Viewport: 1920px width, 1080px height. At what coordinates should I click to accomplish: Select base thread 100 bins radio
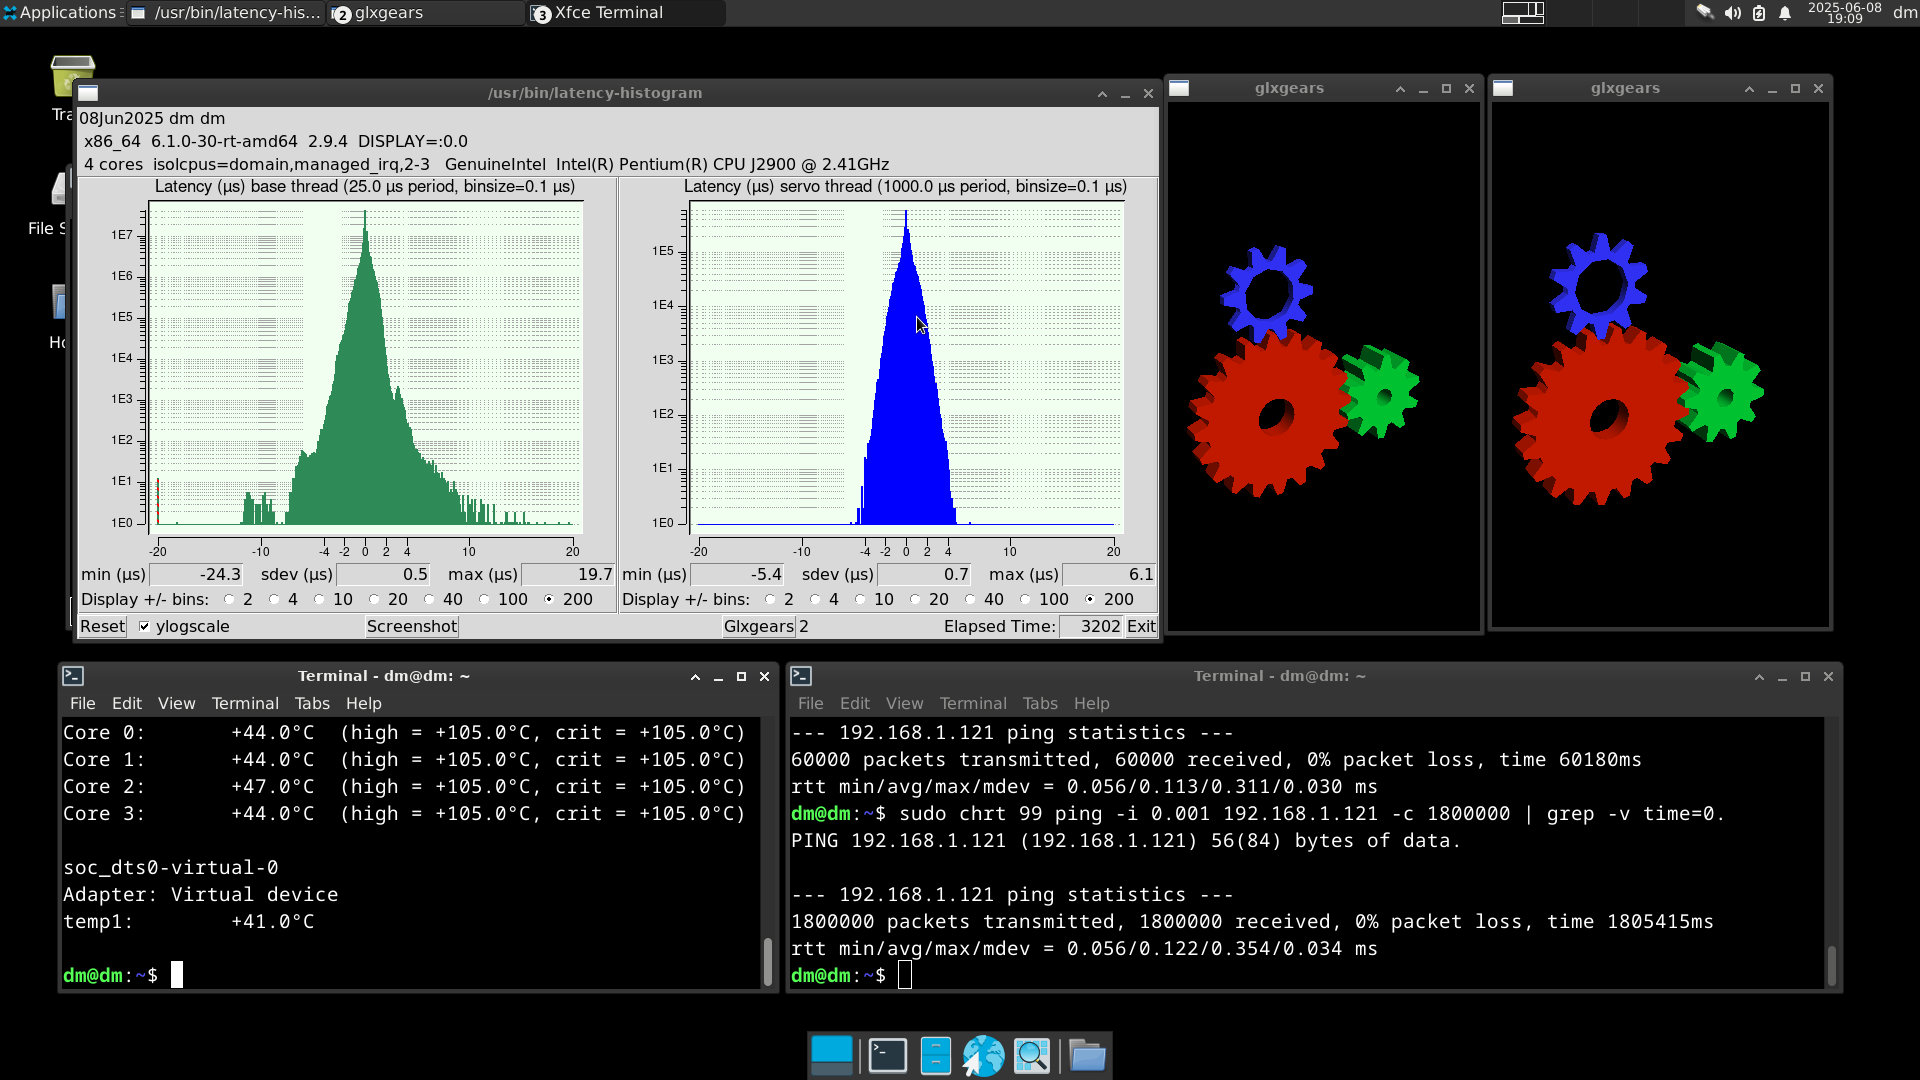(484, 600)
